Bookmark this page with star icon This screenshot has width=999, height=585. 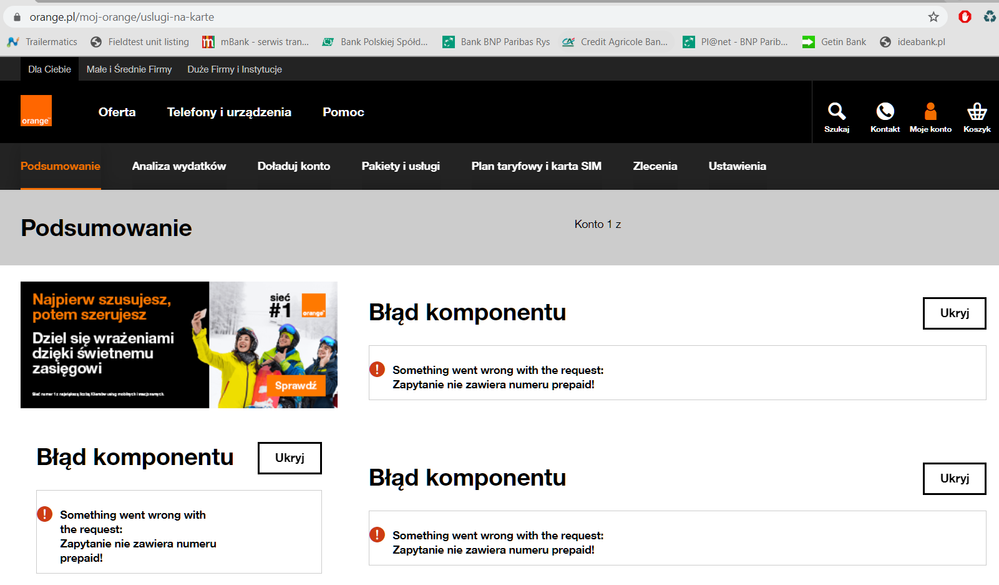[x=933, y=17]
